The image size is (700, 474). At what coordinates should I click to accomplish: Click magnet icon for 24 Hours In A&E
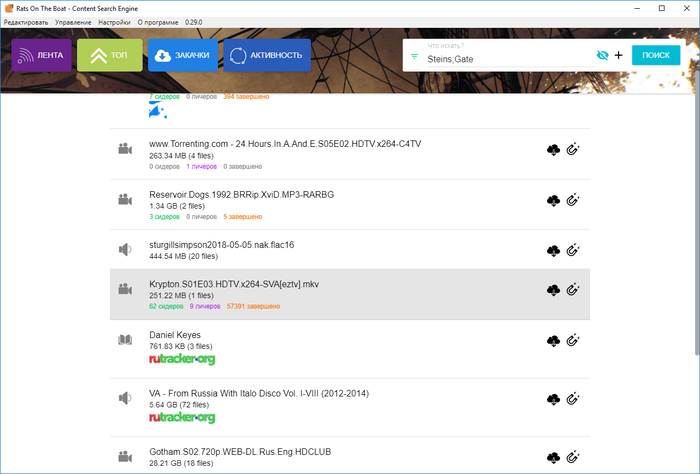(573, 150)
